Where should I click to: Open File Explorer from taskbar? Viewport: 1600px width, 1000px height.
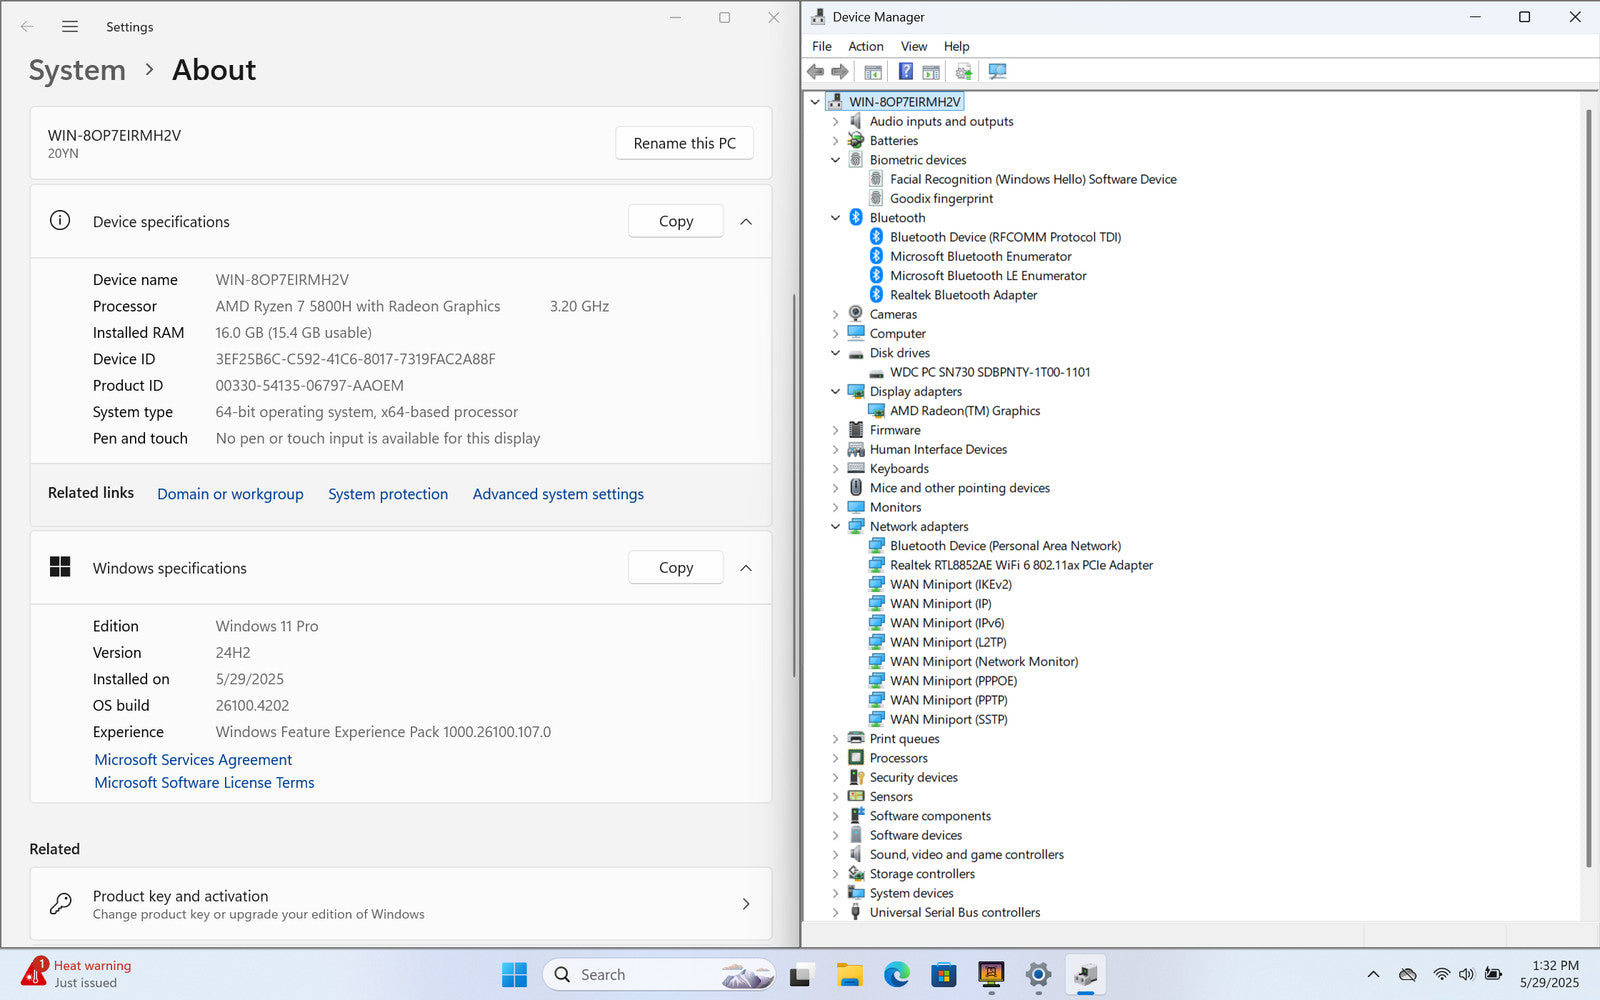pos(849,974)
